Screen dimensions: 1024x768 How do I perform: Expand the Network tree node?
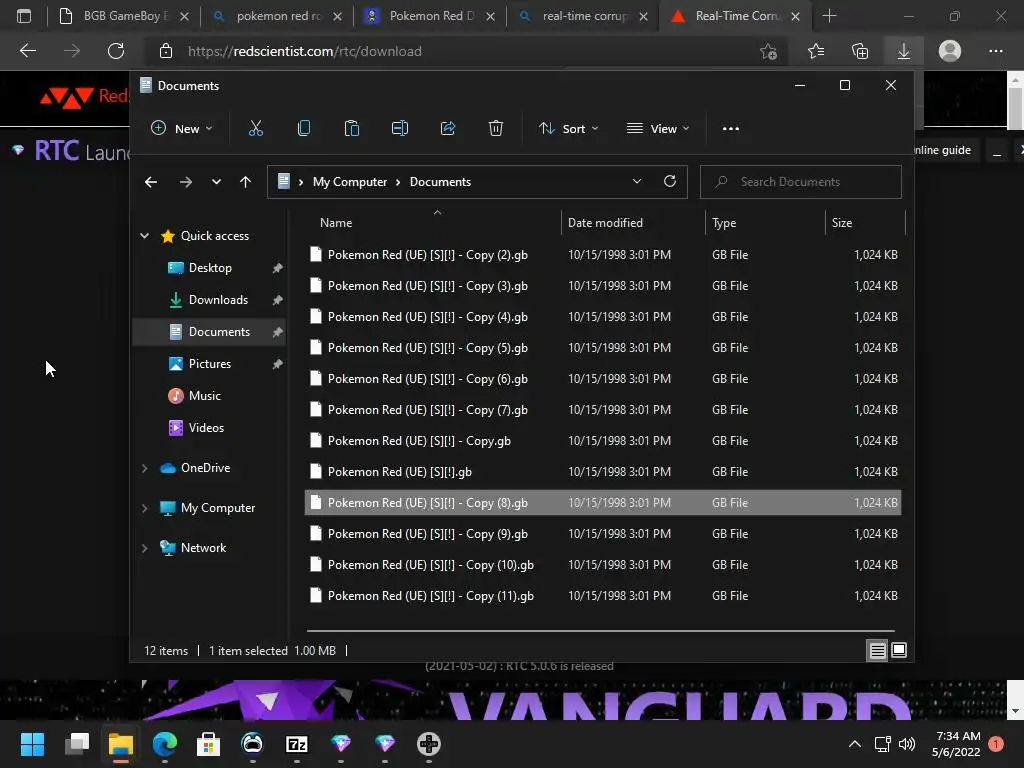point(144,548)
